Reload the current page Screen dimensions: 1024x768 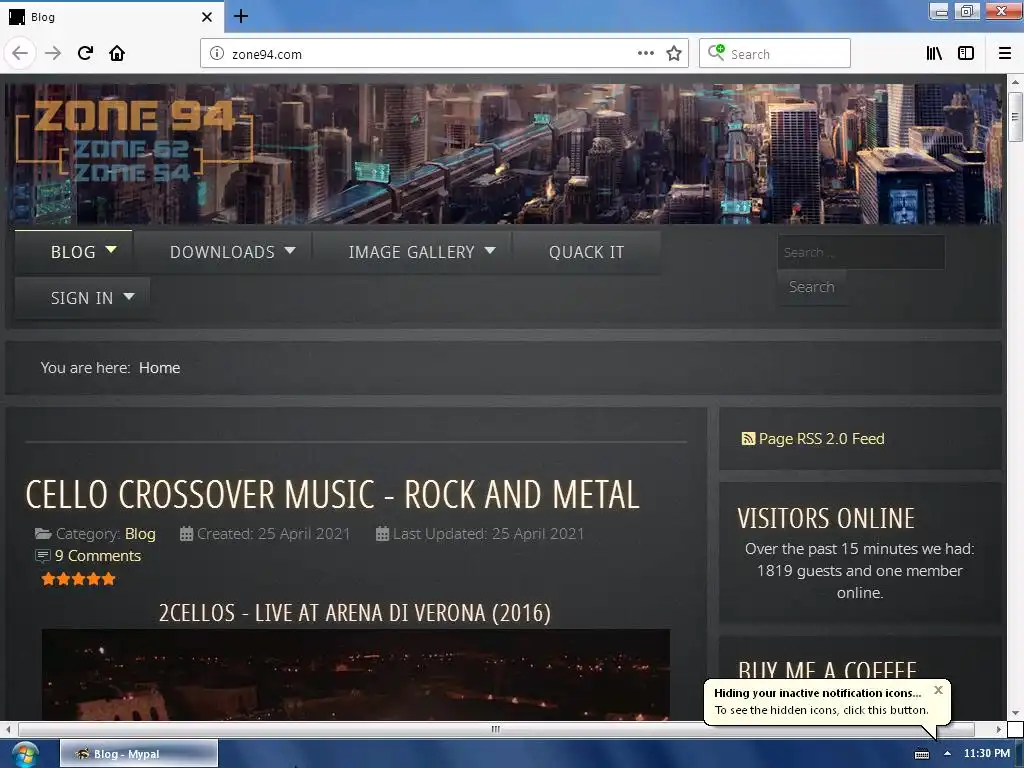tap(85, 53)
